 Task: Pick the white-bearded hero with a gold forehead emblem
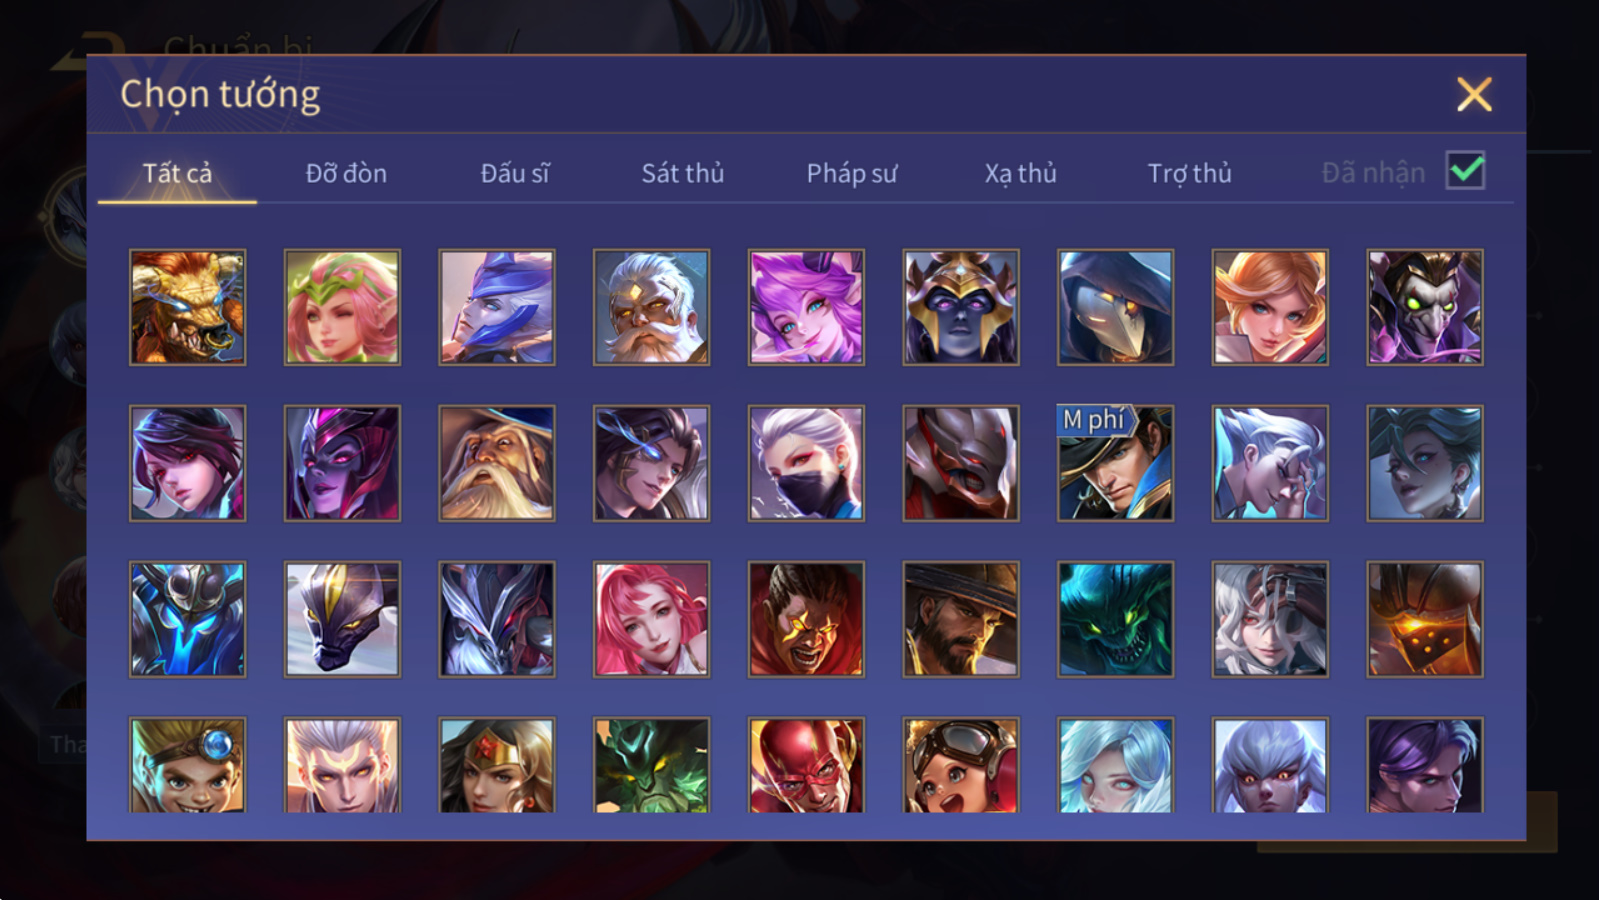coord(651,307)
